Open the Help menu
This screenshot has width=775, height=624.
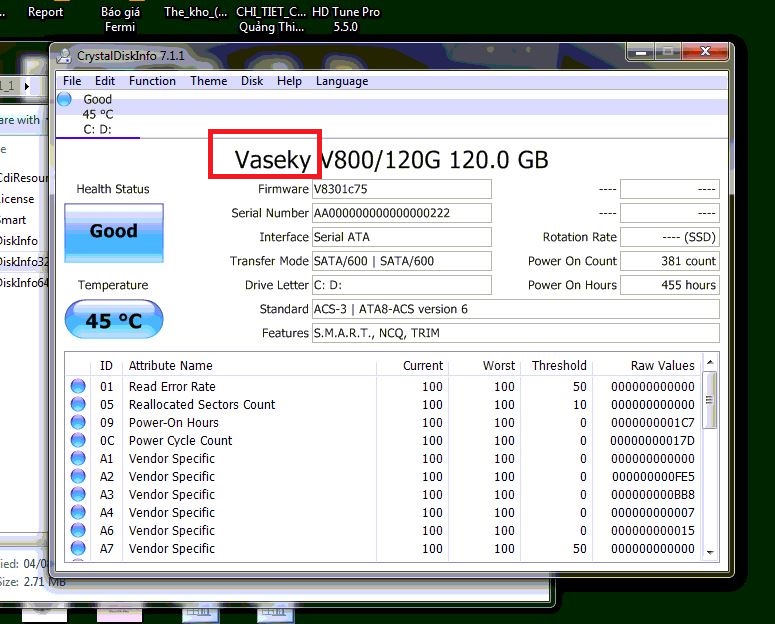click(289, 81)
